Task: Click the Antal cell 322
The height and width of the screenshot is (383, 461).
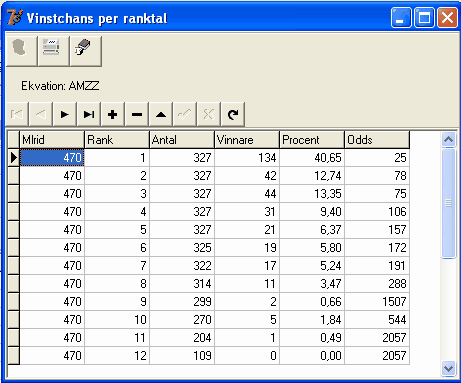Action: point(182,265)
